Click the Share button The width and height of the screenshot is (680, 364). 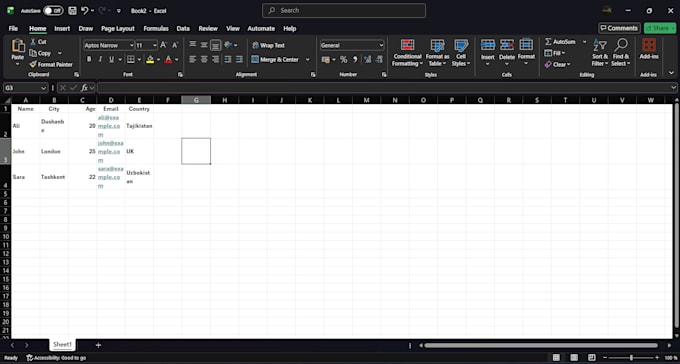(x=660, y=28)
